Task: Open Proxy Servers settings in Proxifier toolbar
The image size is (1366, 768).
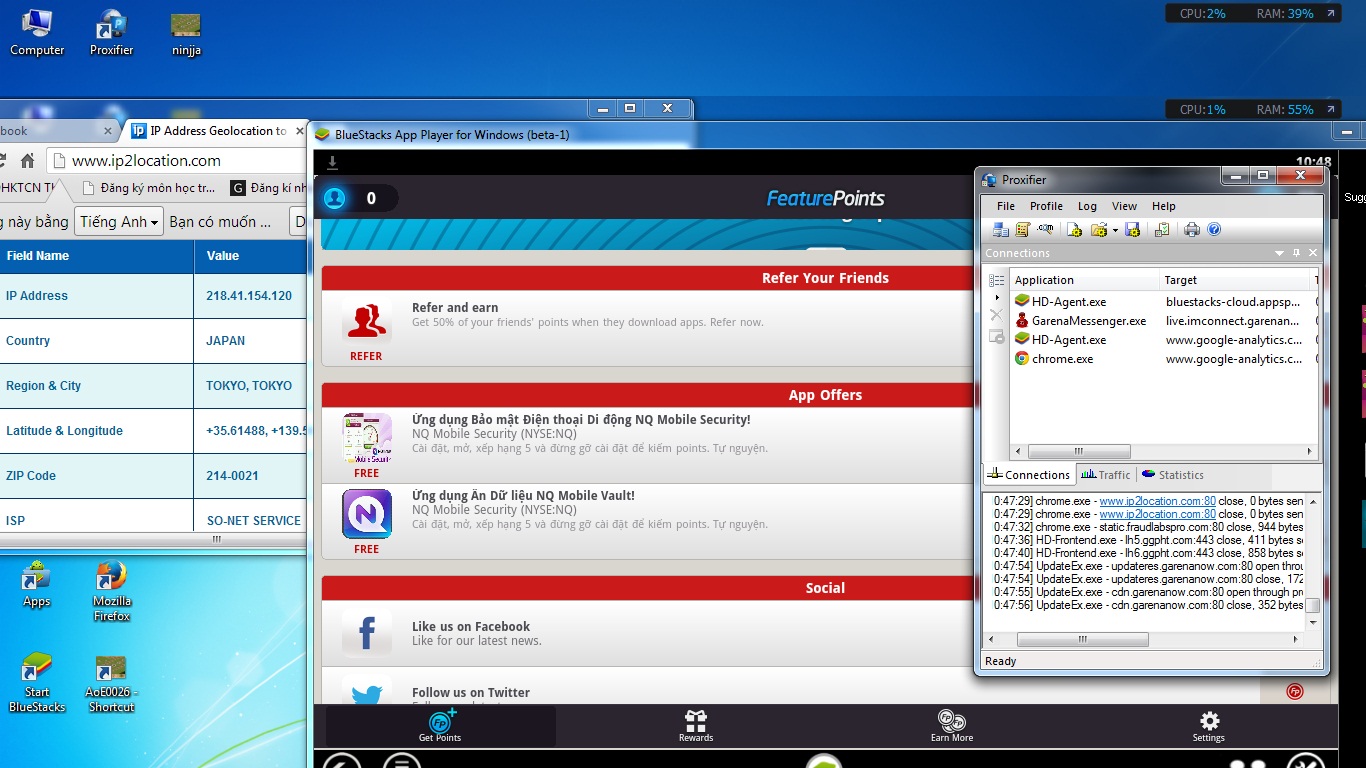Action: tap(1000, 230)
